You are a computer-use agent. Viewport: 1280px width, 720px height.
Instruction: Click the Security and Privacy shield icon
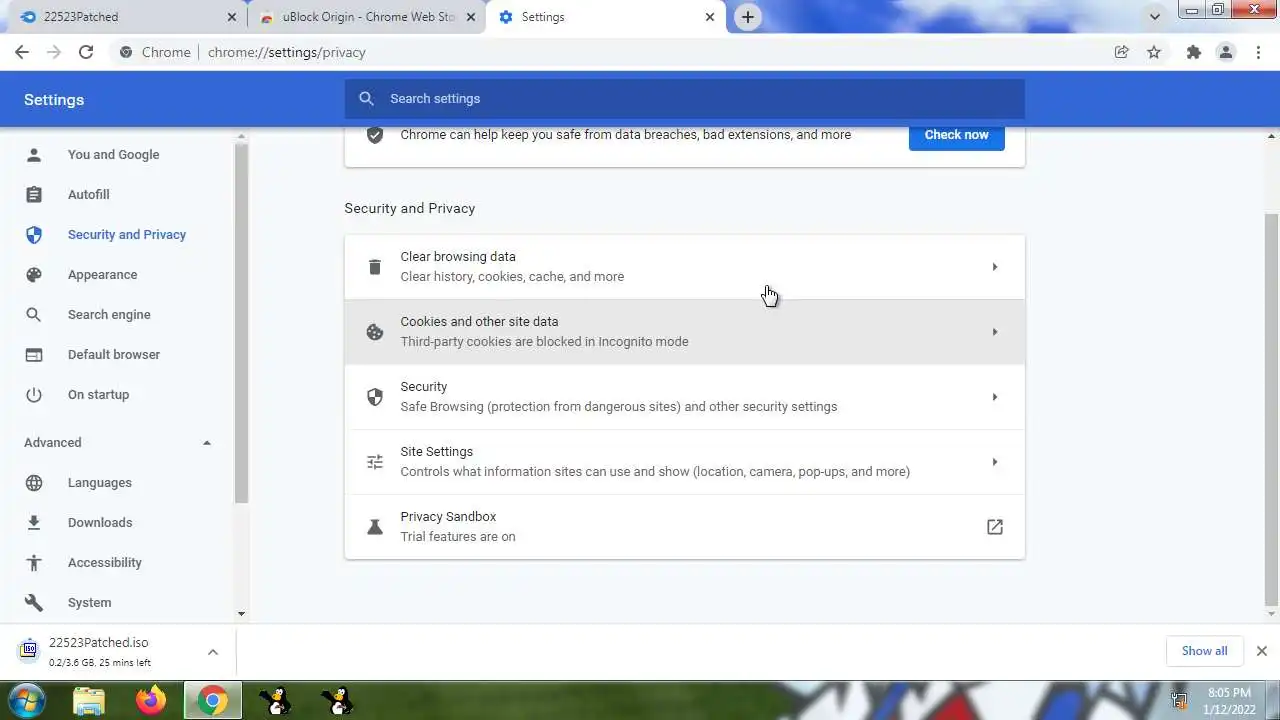(34, 235)
